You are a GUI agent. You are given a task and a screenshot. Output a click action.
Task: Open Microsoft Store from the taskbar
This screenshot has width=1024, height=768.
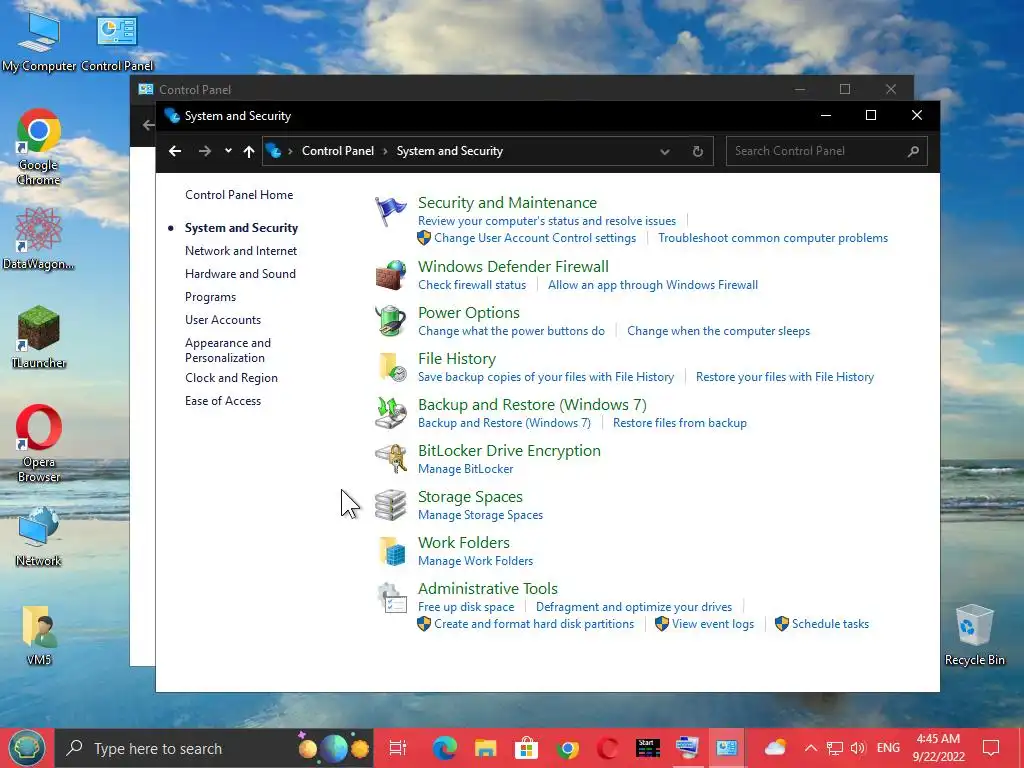pyautogui.click(x=526, y=748)
